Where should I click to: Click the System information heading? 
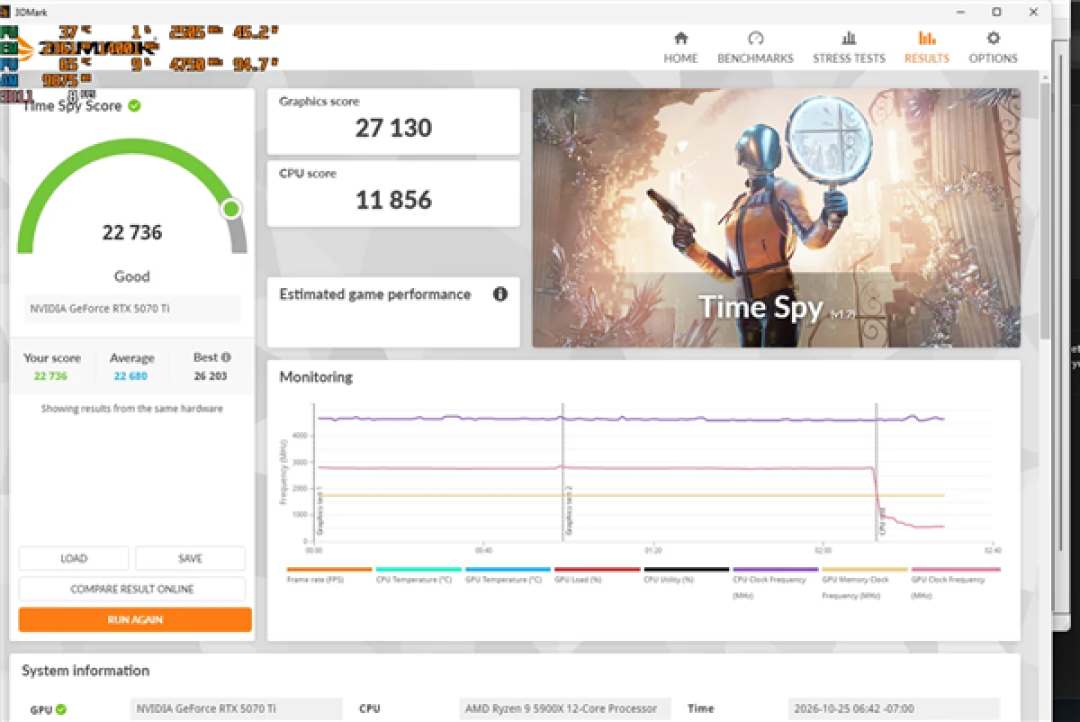pos(85,670)
